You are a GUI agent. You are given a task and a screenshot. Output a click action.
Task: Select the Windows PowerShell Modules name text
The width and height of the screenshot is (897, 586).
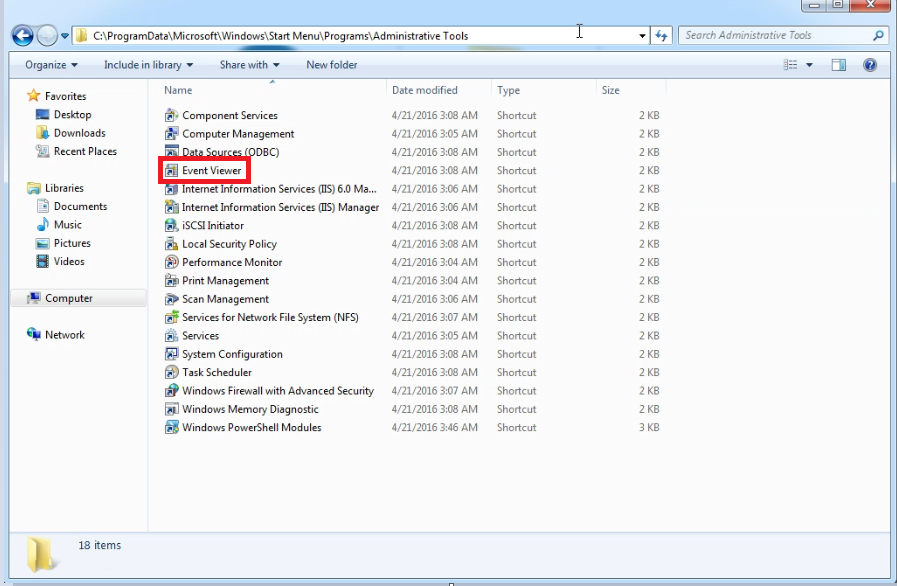tap(252, 427)
